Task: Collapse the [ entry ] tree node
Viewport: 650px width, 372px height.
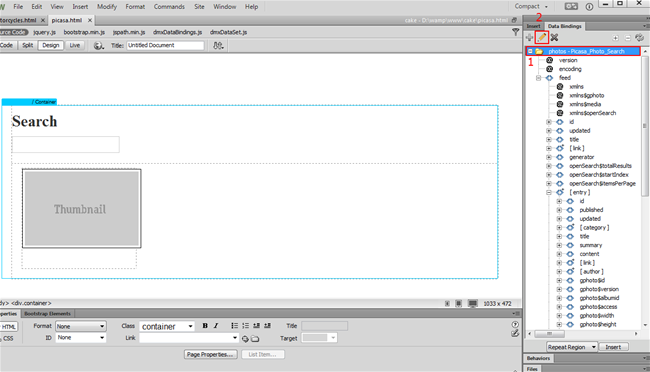Action: coord(549,192)
